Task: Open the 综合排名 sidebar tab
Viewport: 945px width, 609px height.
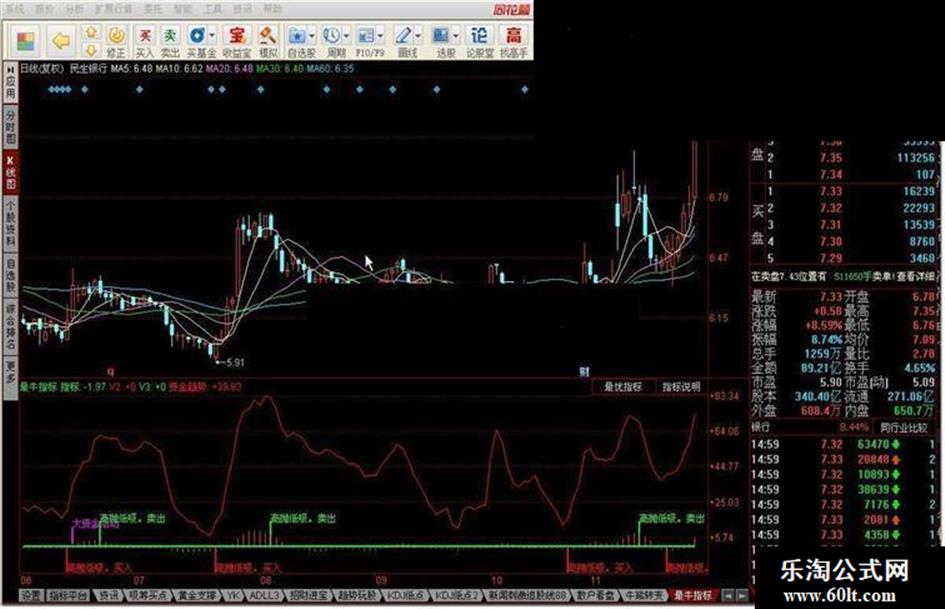Action: coord(10,327)
